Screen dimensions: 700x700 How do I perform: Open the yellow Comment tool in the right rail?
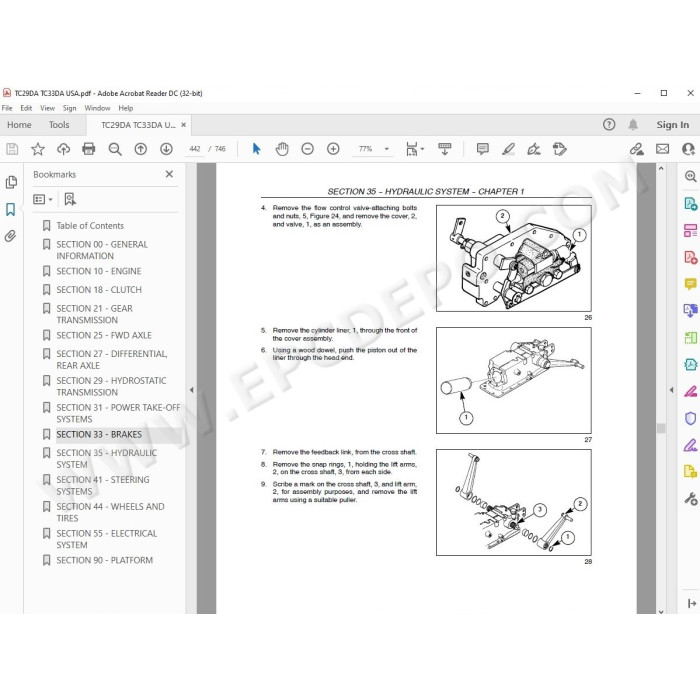coord(691,284)
